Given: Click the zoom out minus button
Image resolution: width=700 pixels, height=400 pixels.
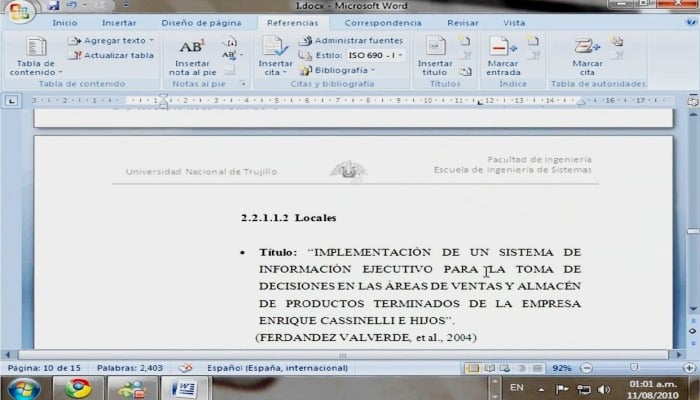Looking at the screenshot, I should point(587,368).
